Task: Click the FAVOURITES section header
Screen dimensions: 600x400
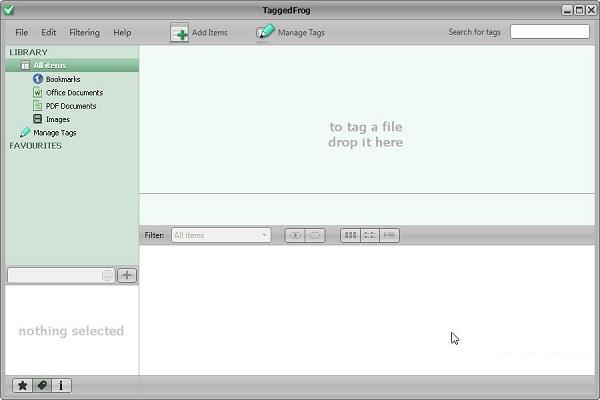Action: tap(36, 146)
